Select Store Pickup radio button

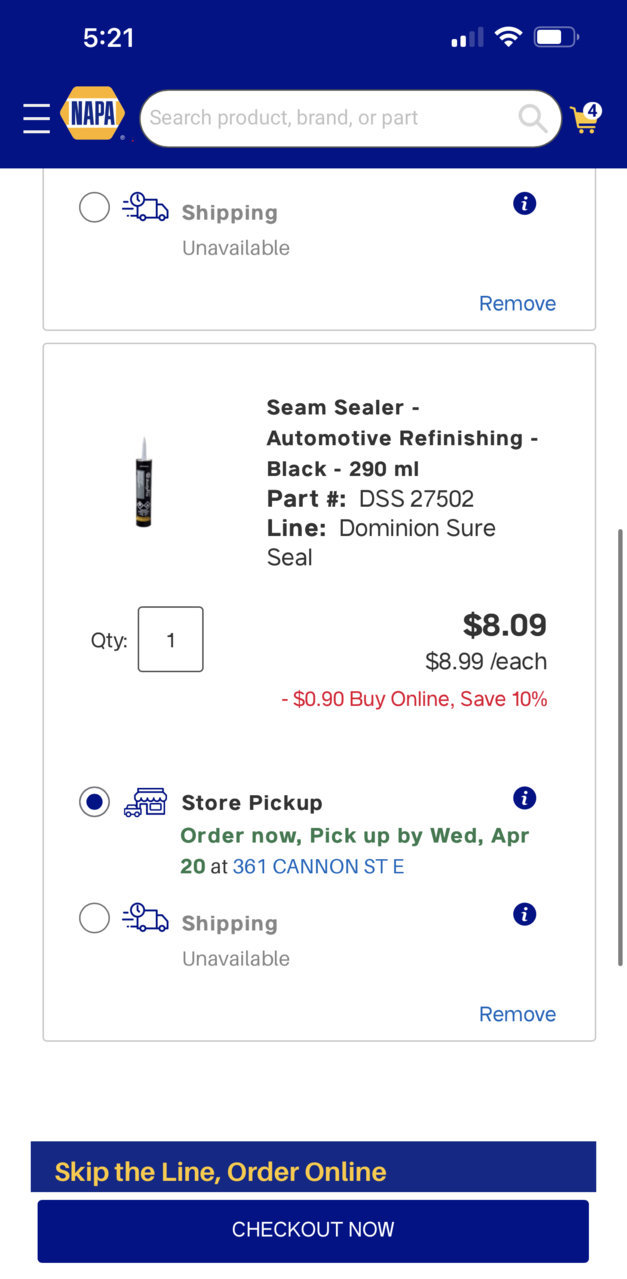(94, 802)
